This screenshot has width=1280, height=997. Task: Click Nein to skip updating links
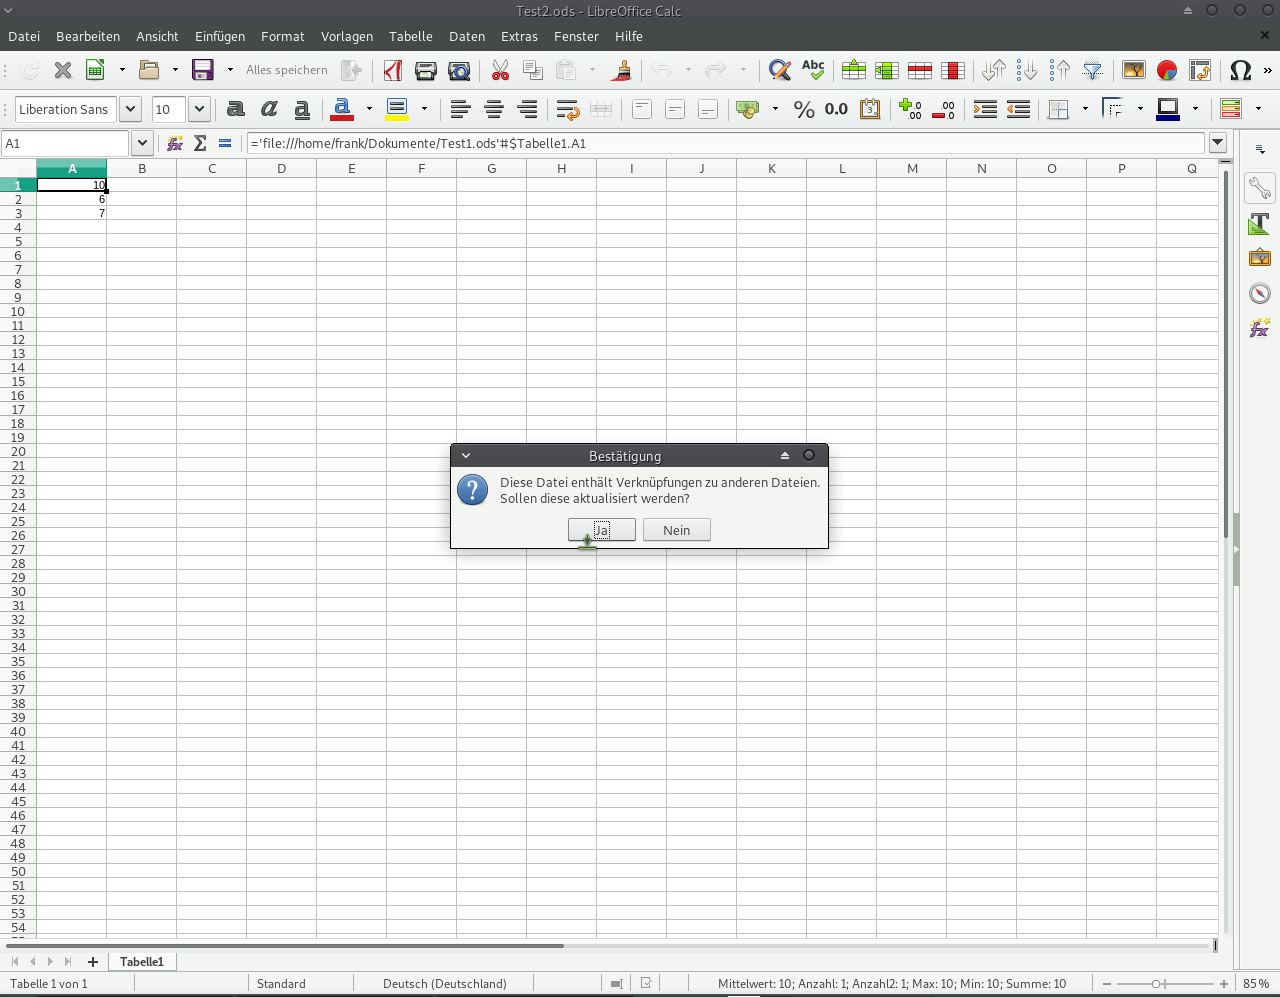pyautogui.click(x=676, y=530)
